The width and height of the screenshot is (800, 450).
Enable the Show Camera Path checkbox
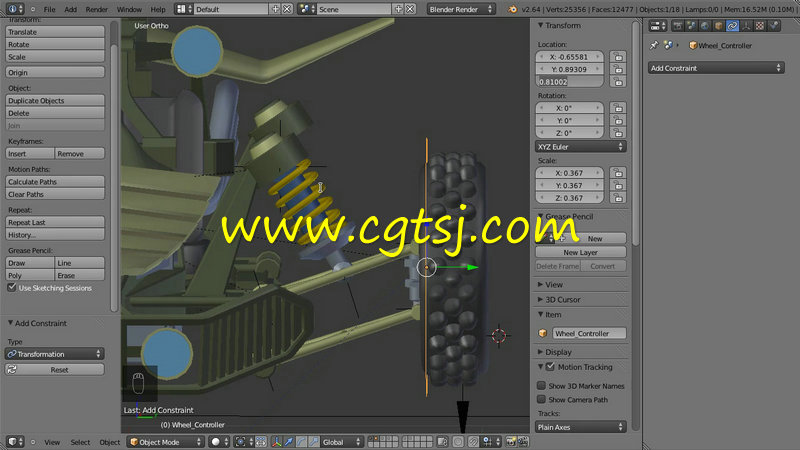click(x=542, y=399)
